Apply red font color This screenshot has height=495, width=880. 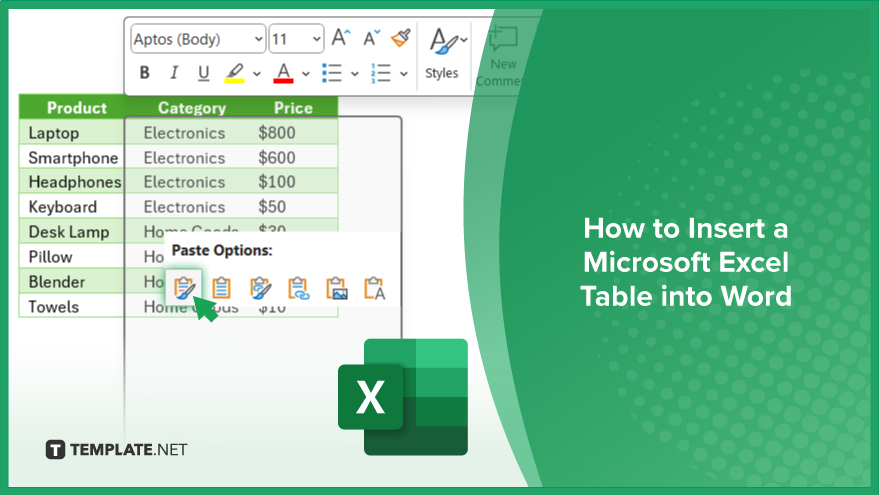pos(283,73)
